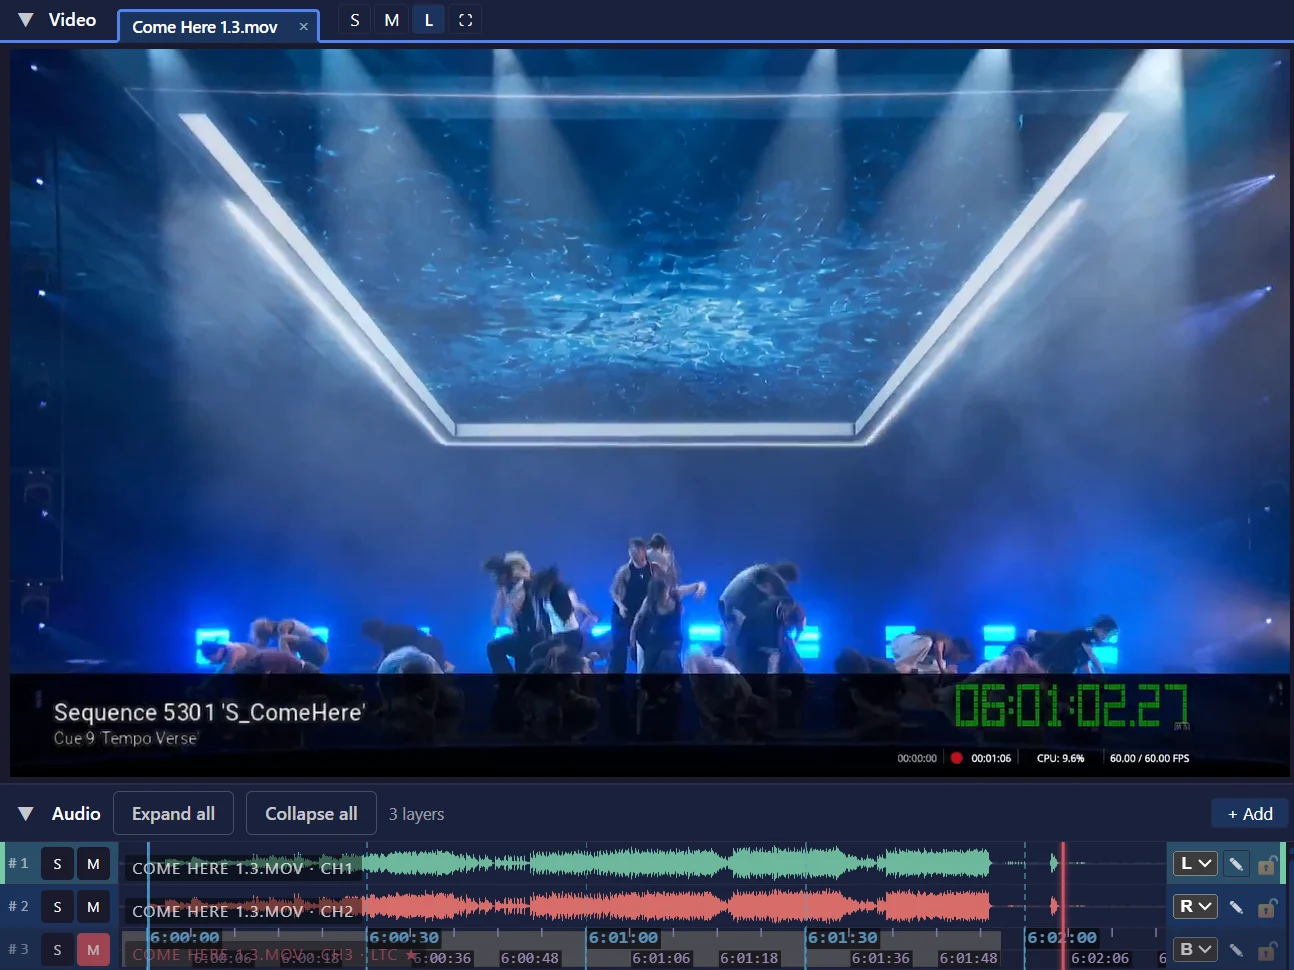
Task: Select the Come Here 1.3.mov tab
Action: (205, 27)
